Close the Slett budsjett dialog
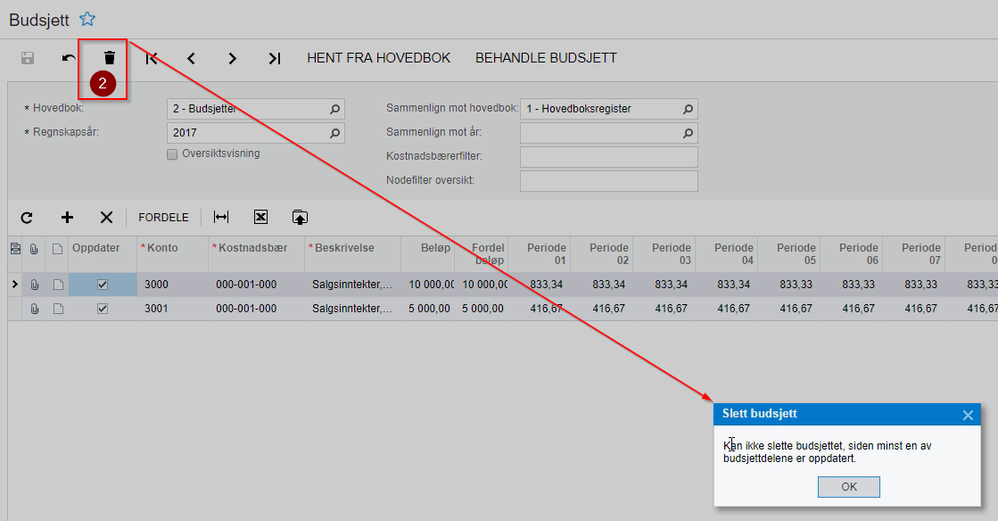Image resolution: width=998 pixels, height=521 pixels. pyautogui.click(x=968, y=415)
